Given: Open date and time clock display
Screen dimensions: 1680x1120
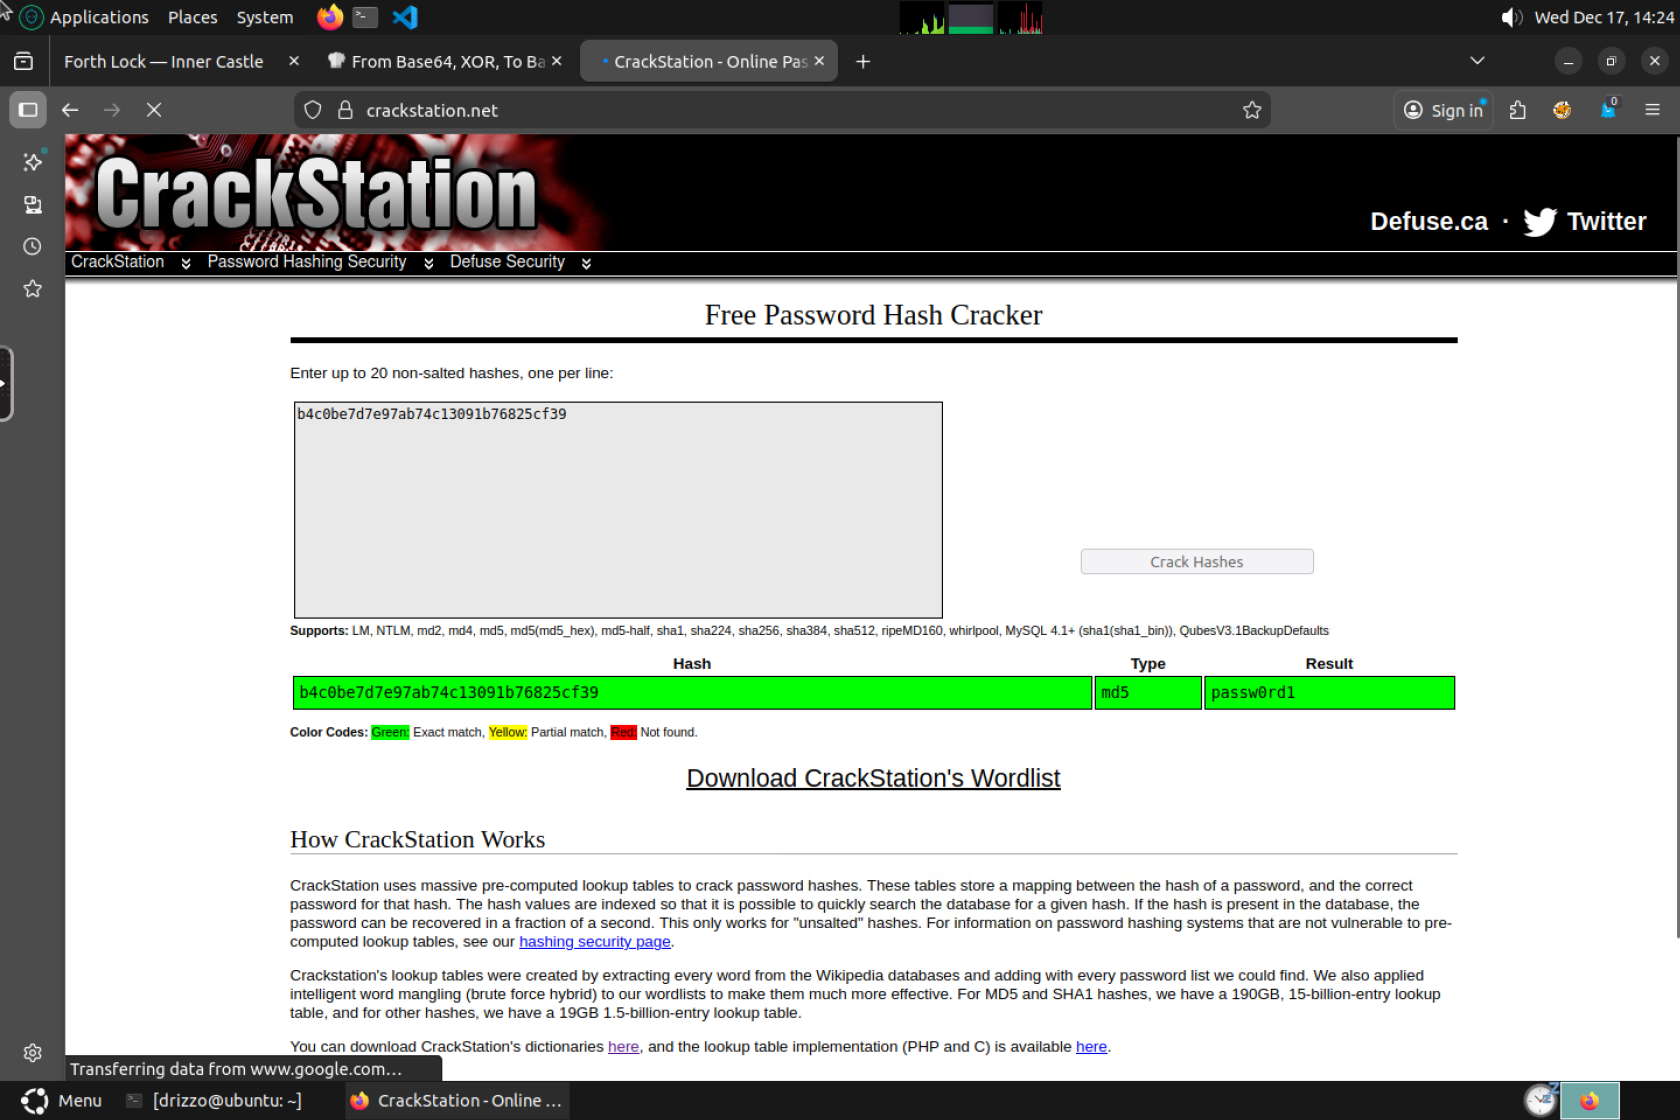Looking at the screenshot, I should click(x=1604, y=17).
